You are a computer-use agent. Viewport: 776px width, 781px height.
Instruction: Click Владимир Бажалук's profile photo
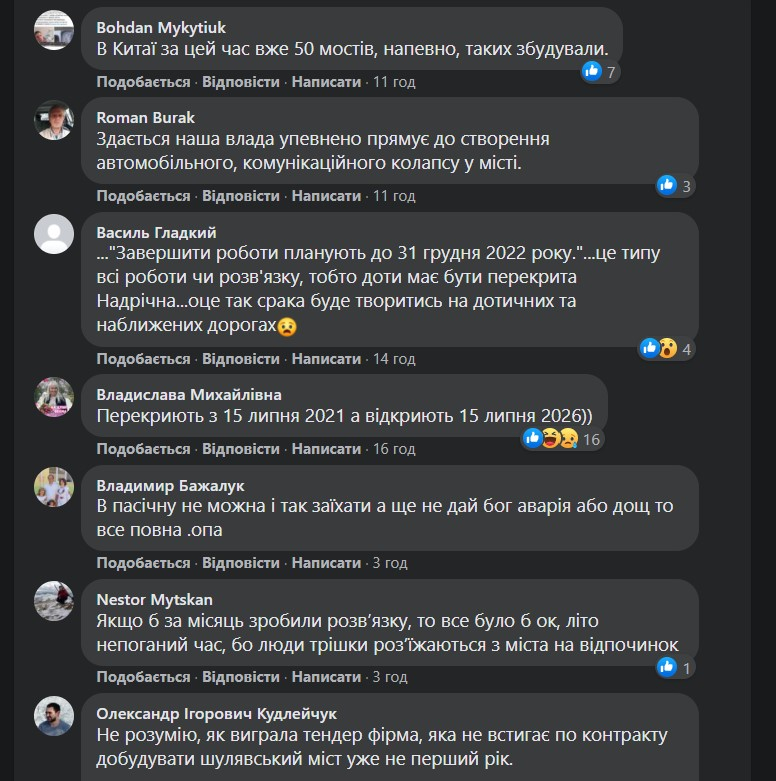pos(54,487)
